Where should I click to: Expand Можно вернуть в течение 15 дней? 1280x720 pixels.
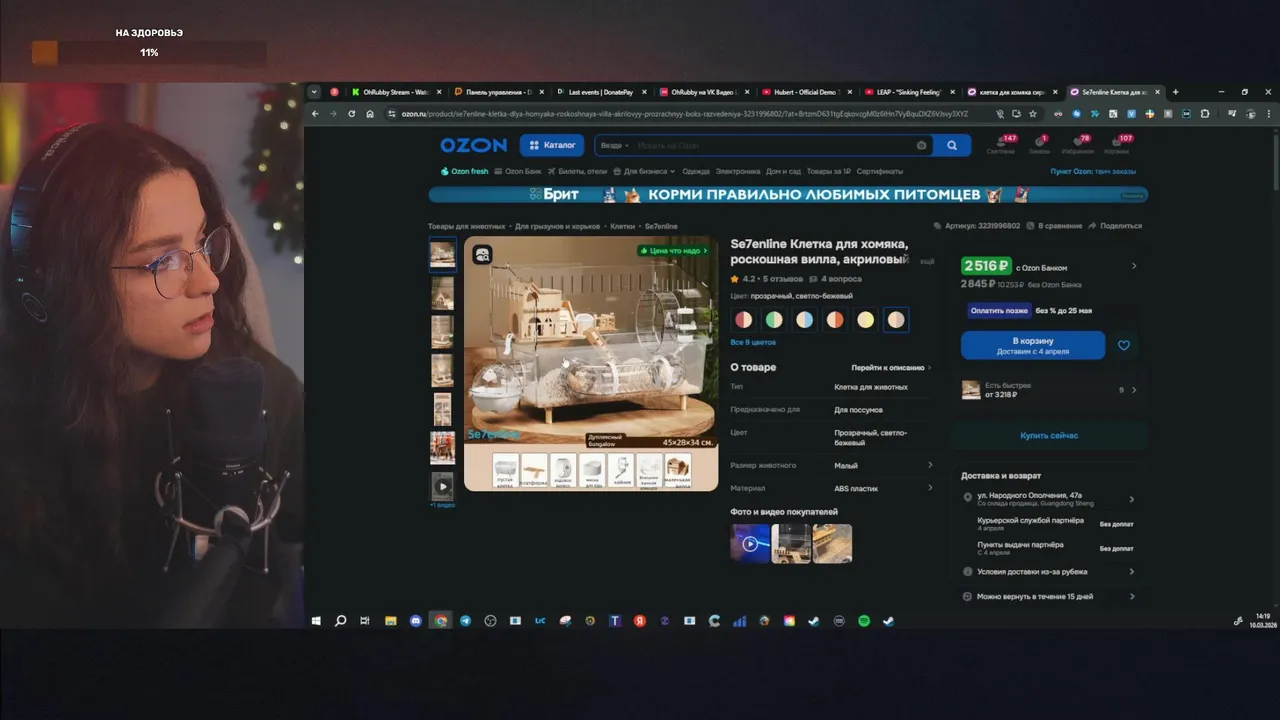click(1049, 596)
